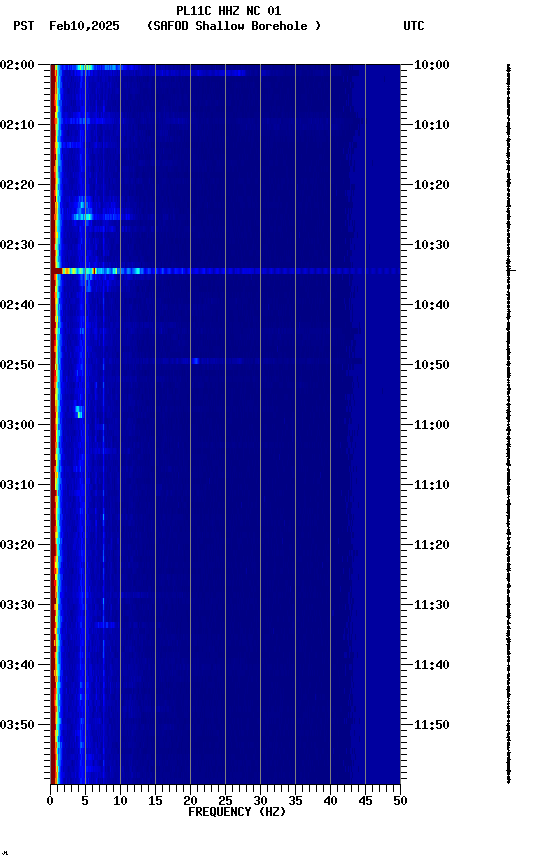Click the UTC time label 10:50

coord(432,365)
